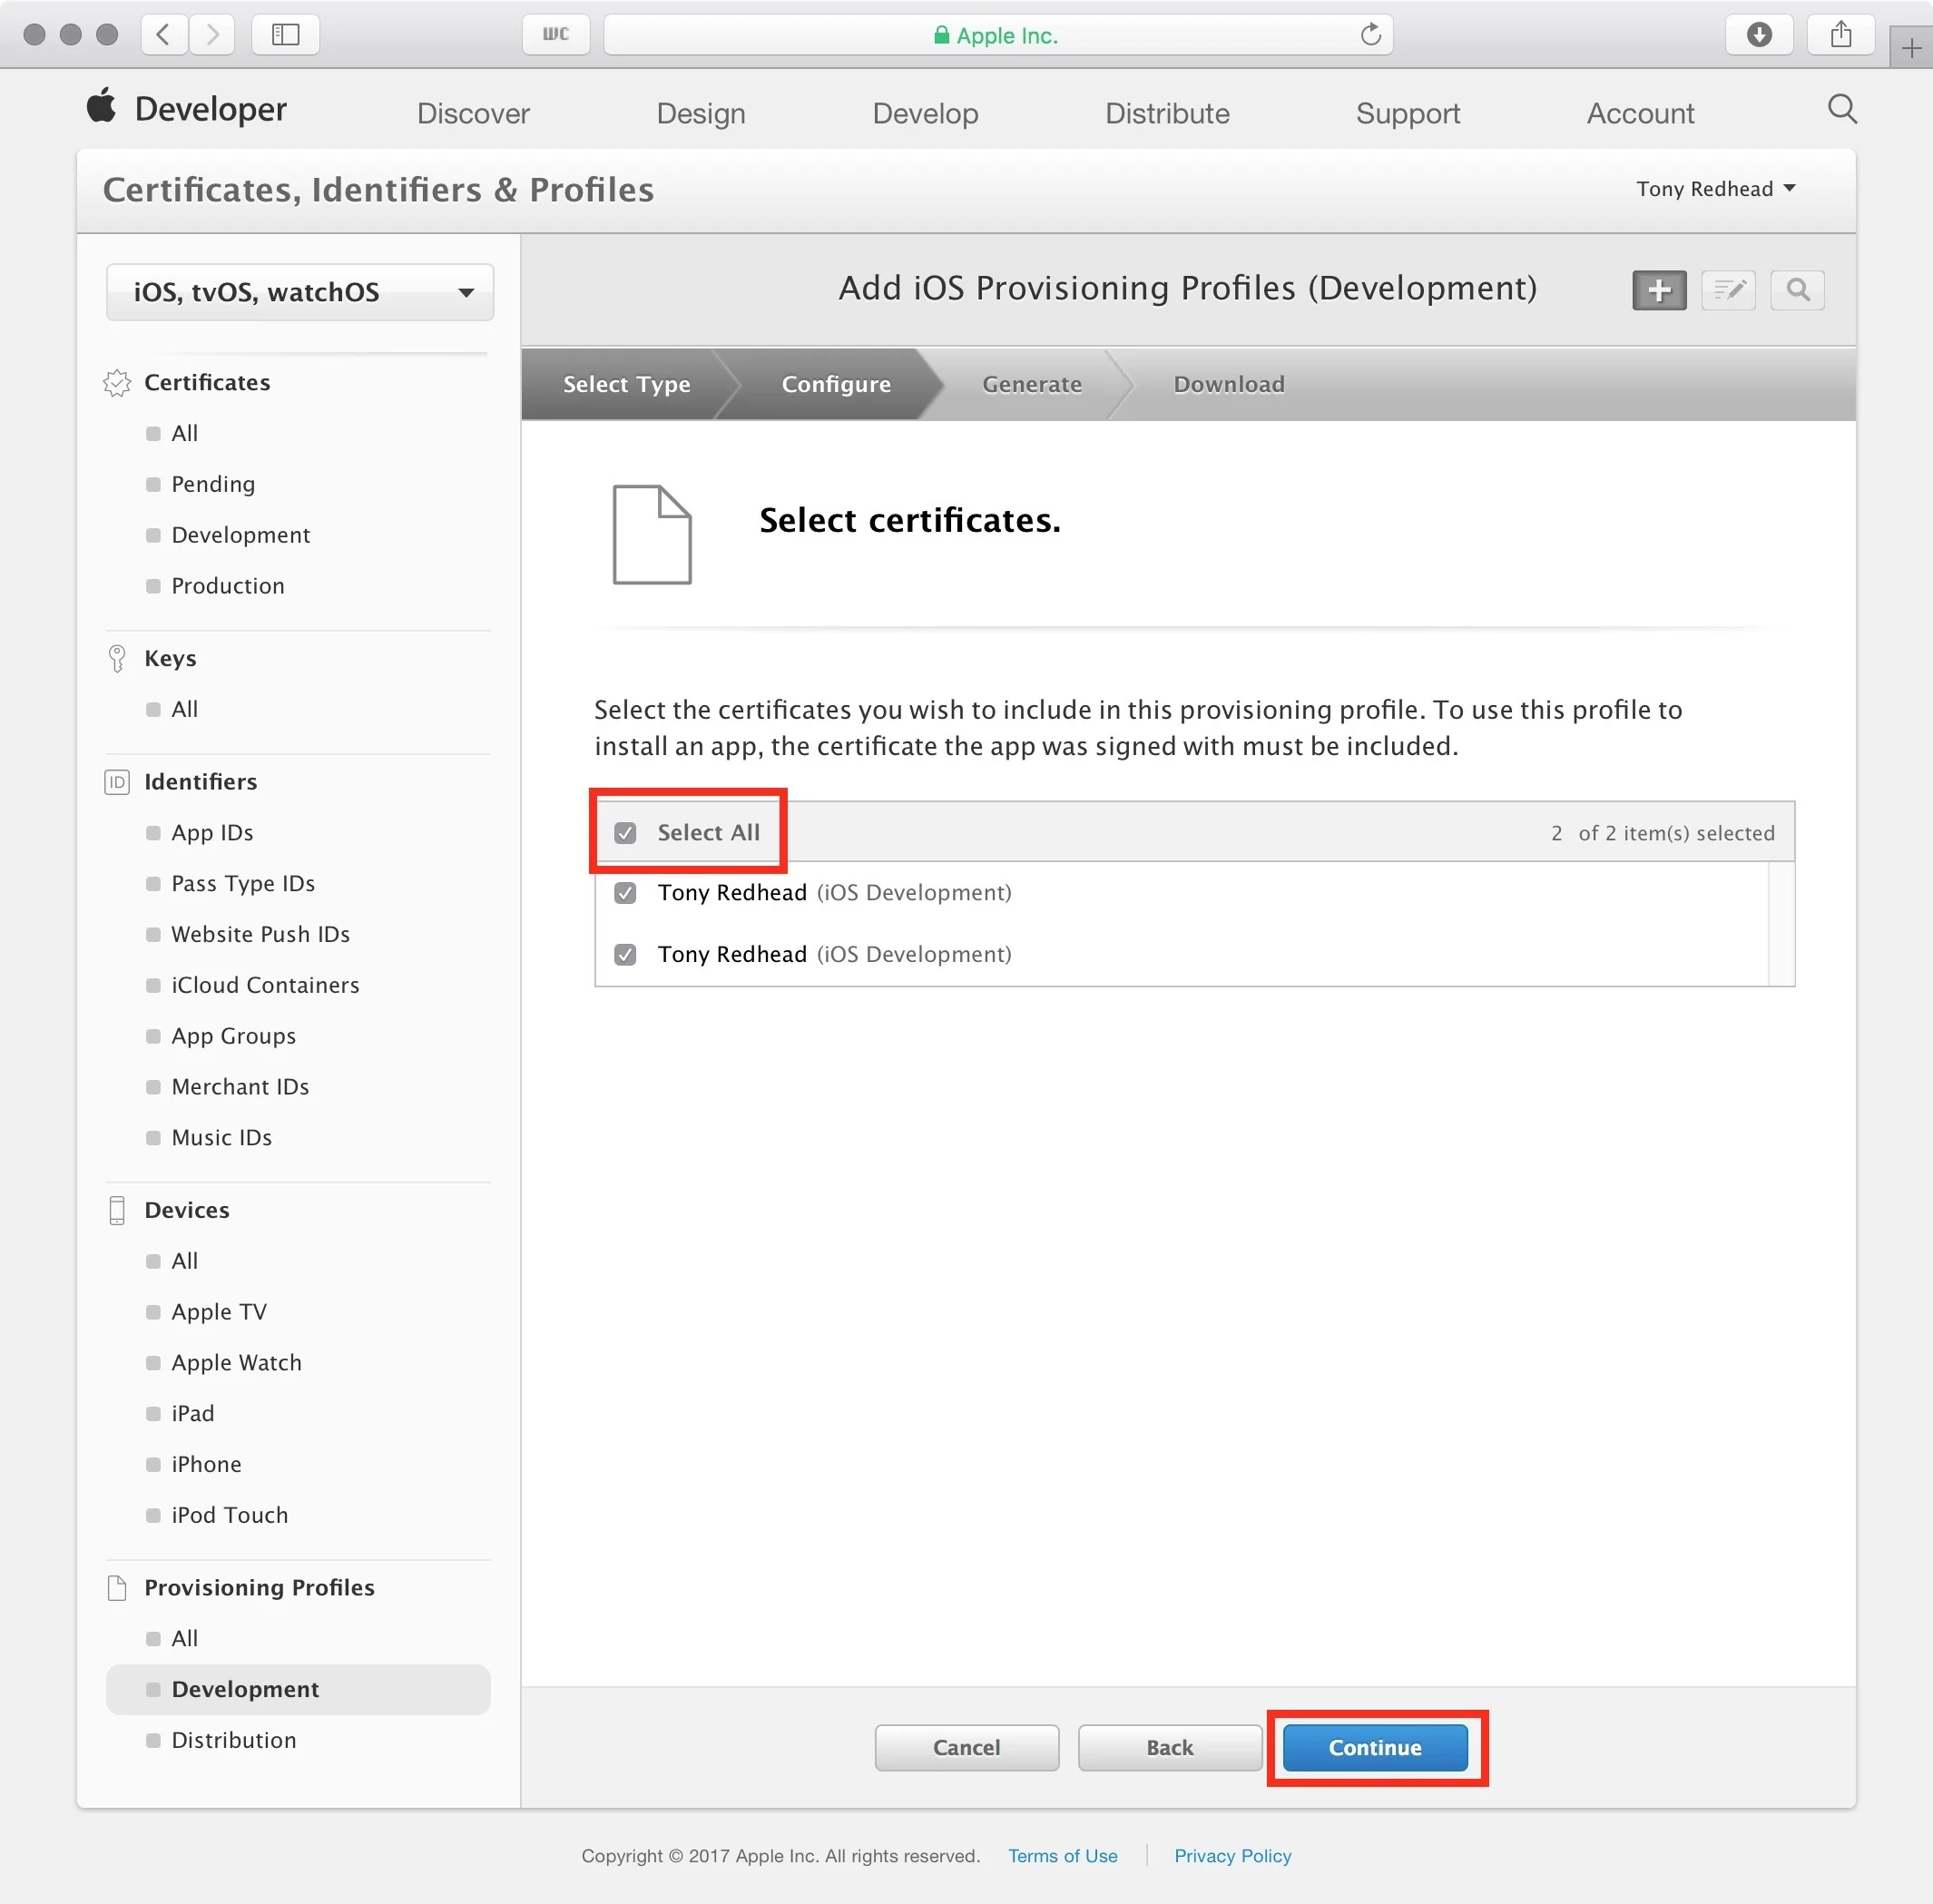Click the Certificates section icon
Screen dimensions: 1933x1904
click(117, 383)
